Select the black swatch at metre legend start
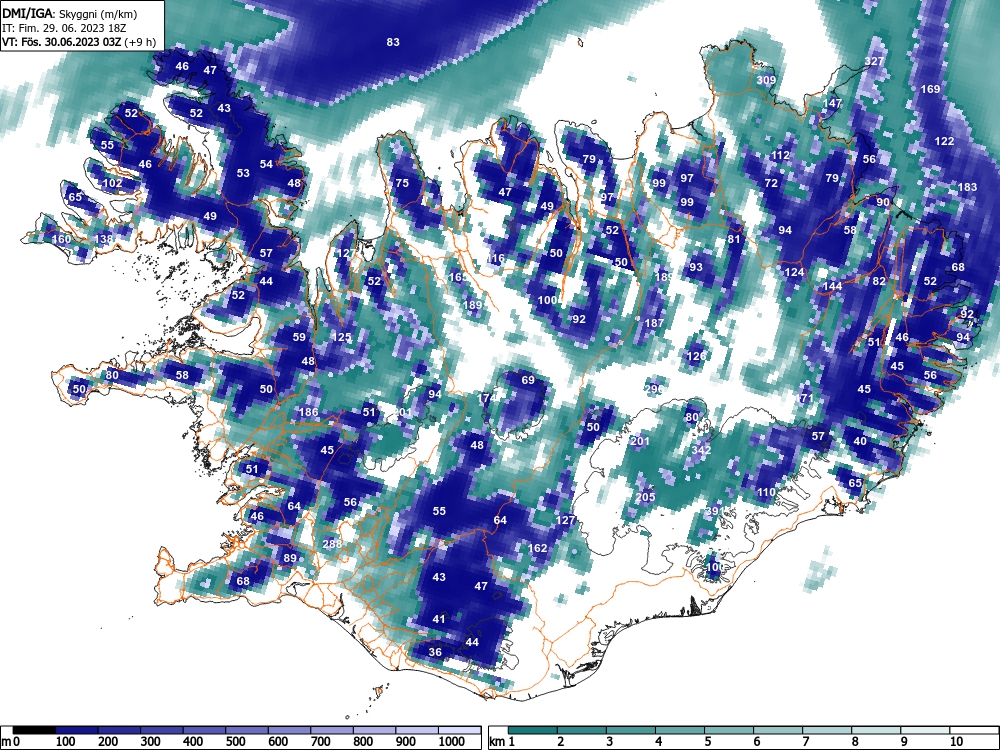Image resolution: width=1000 pixels, height=750 pixels. pos(34,730)
